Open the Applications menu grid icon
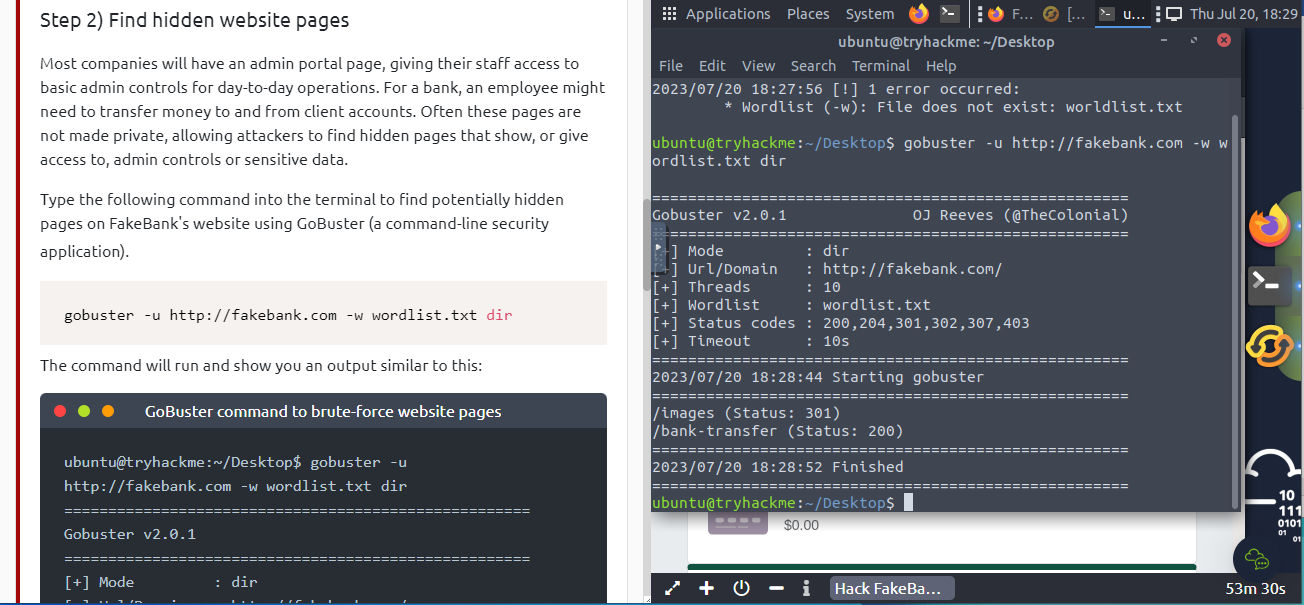 point(669,14)
